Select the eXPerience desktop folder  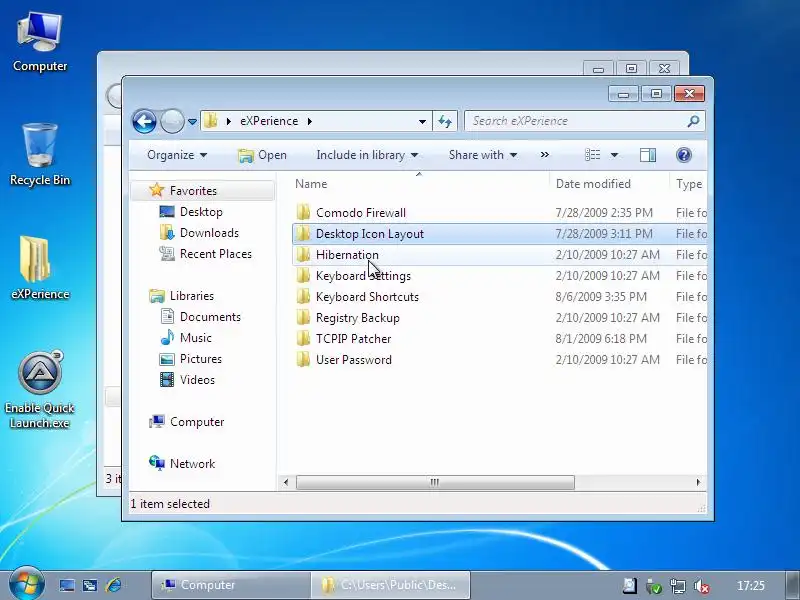click(x=40, y=268)
